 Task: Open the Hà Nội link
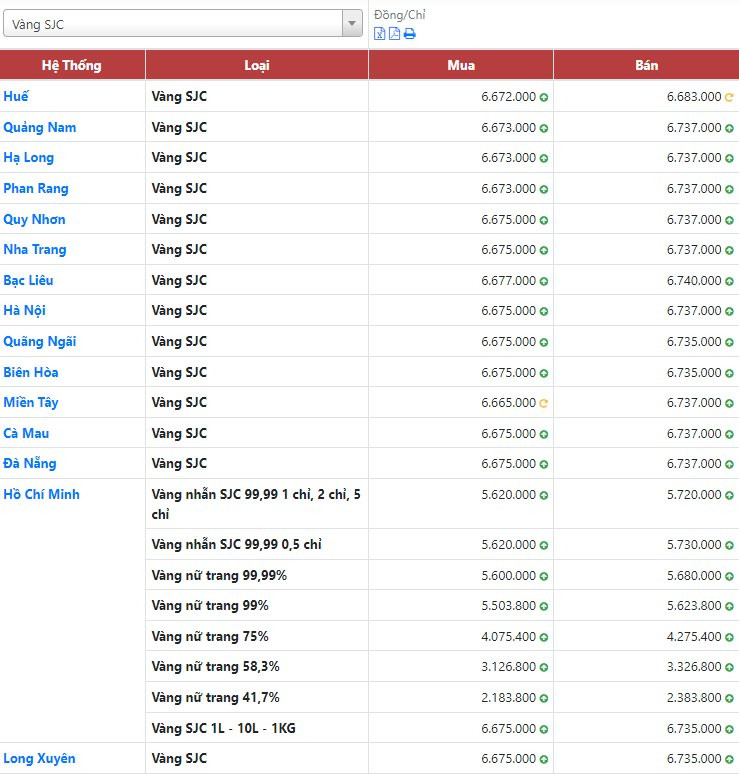click(24, 310)
